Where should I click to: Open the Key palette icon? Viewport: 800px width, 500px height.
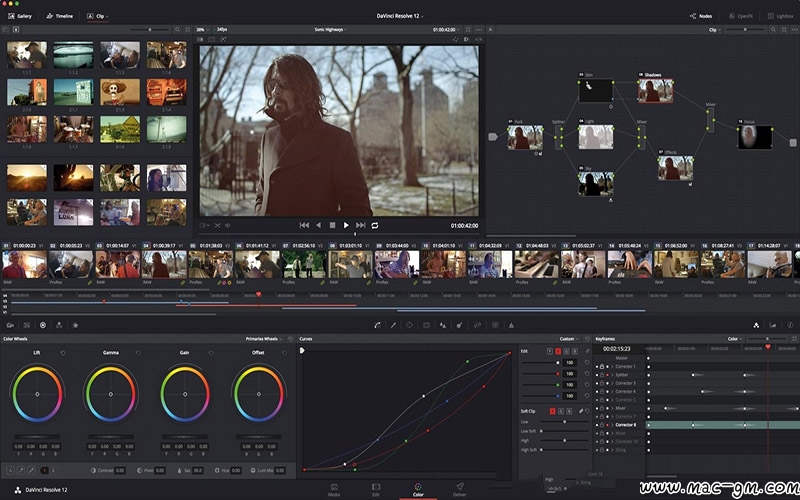[460, 325]
